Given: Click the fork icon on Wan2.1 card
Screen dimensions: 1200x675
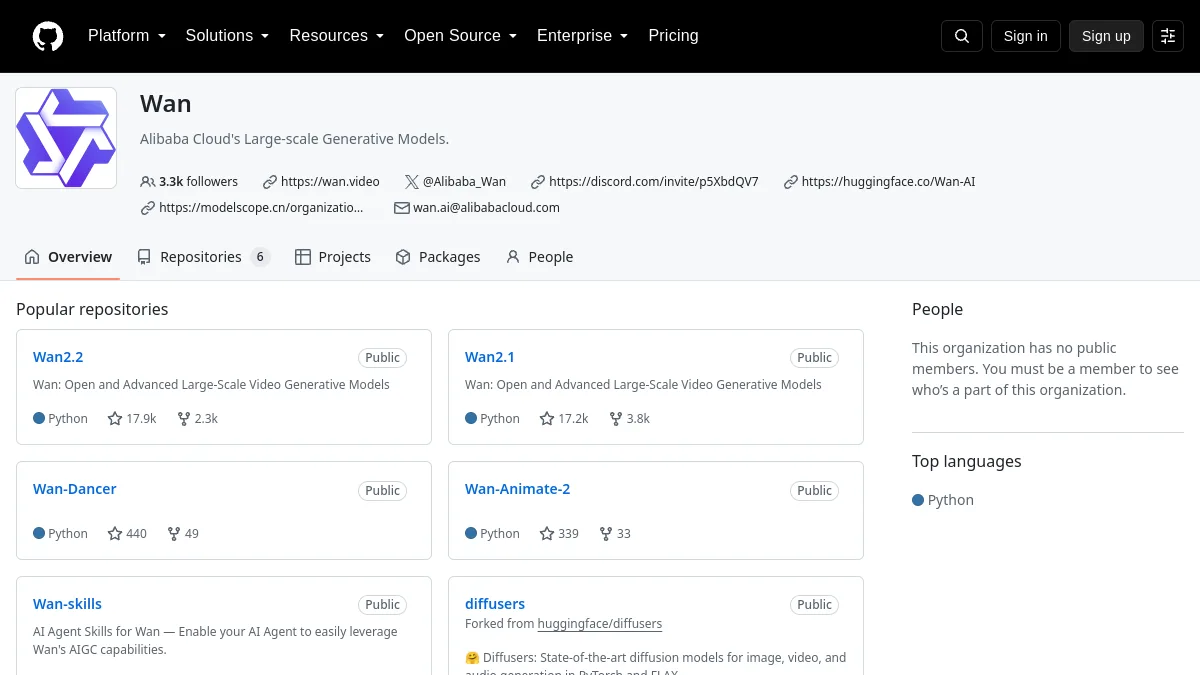Looking at the screenshot, I should [x=616, y=419].
